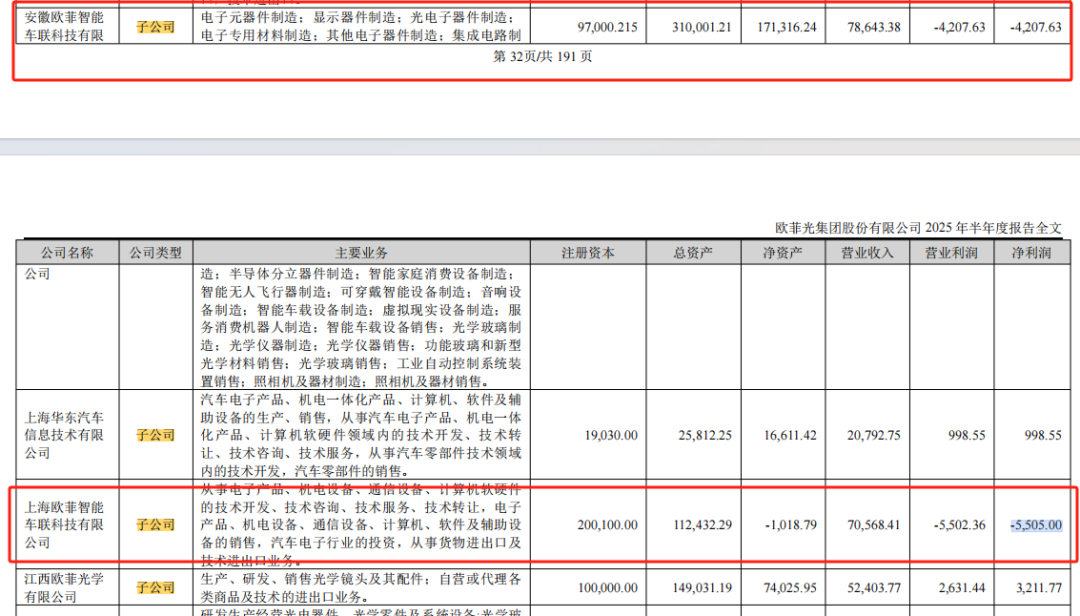Click company name 上海欧菲智能车联科技有限公司
Screen dimensions: 1080x616
coord(66,524)
